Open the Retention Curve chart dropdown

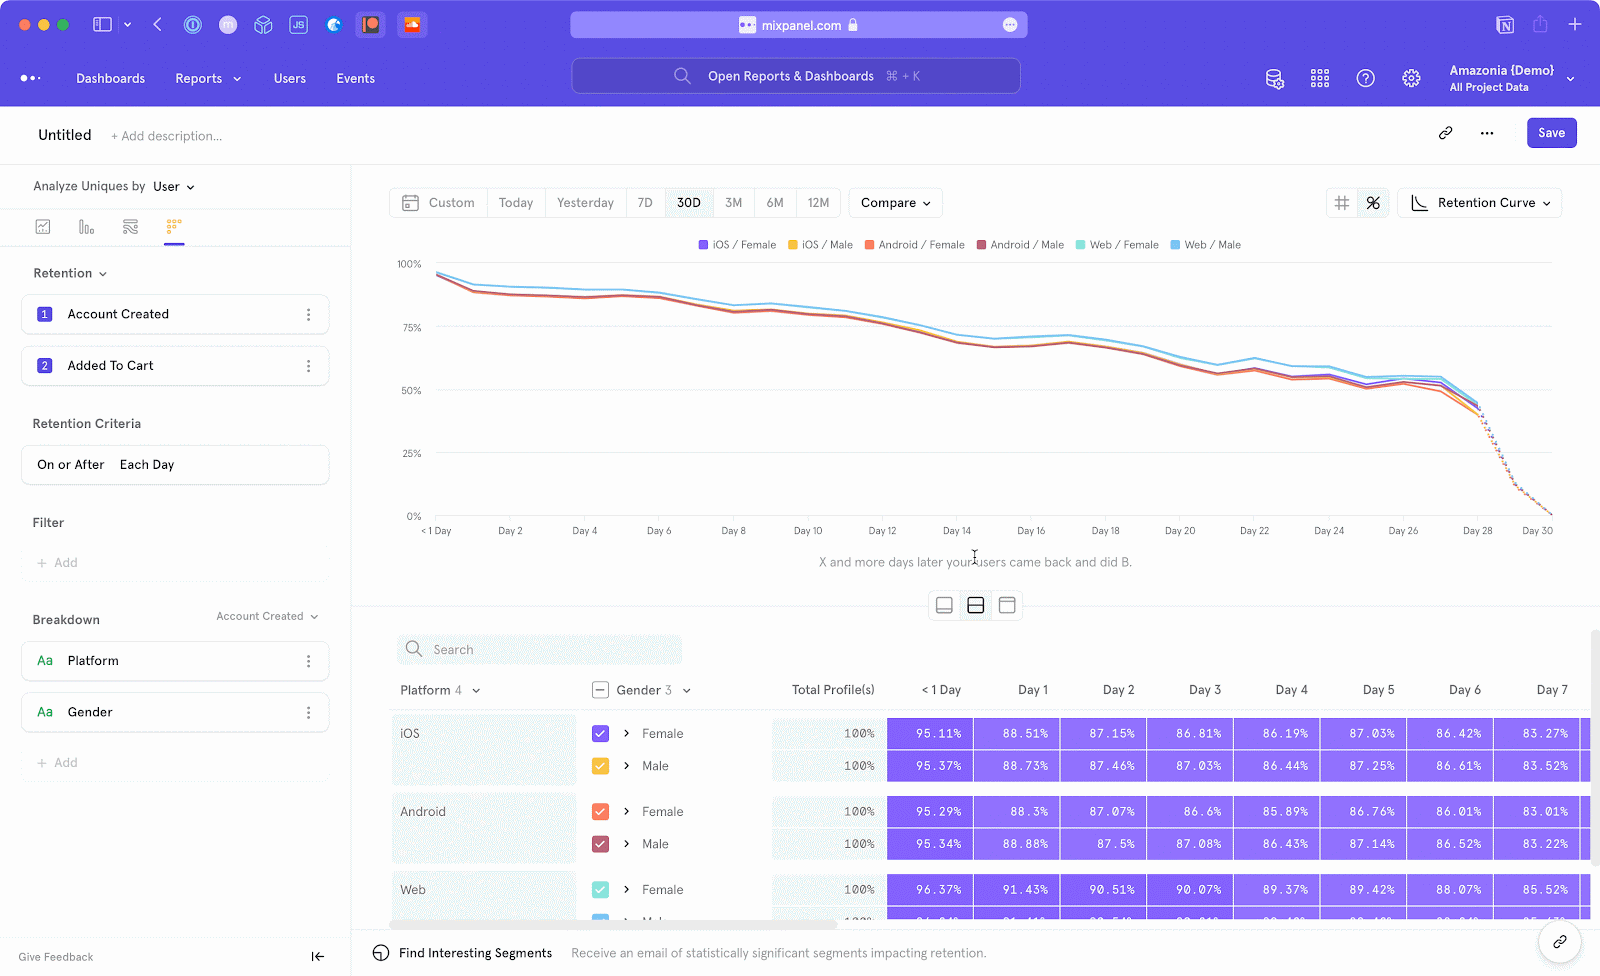click(1480, 203)
